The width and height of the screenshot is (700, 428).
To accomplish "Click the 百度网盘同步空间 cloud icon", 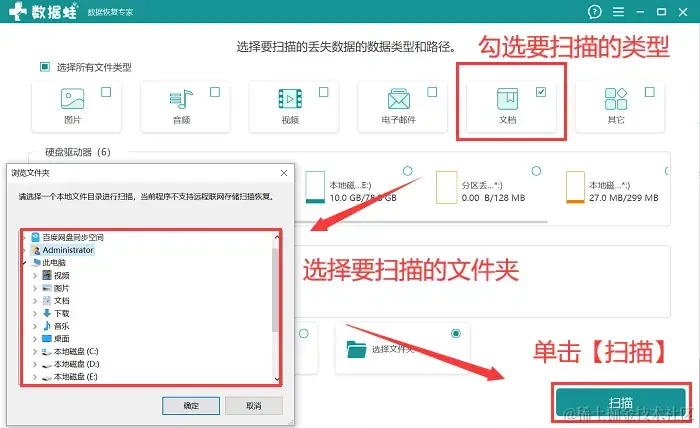I will pos(35,237).
